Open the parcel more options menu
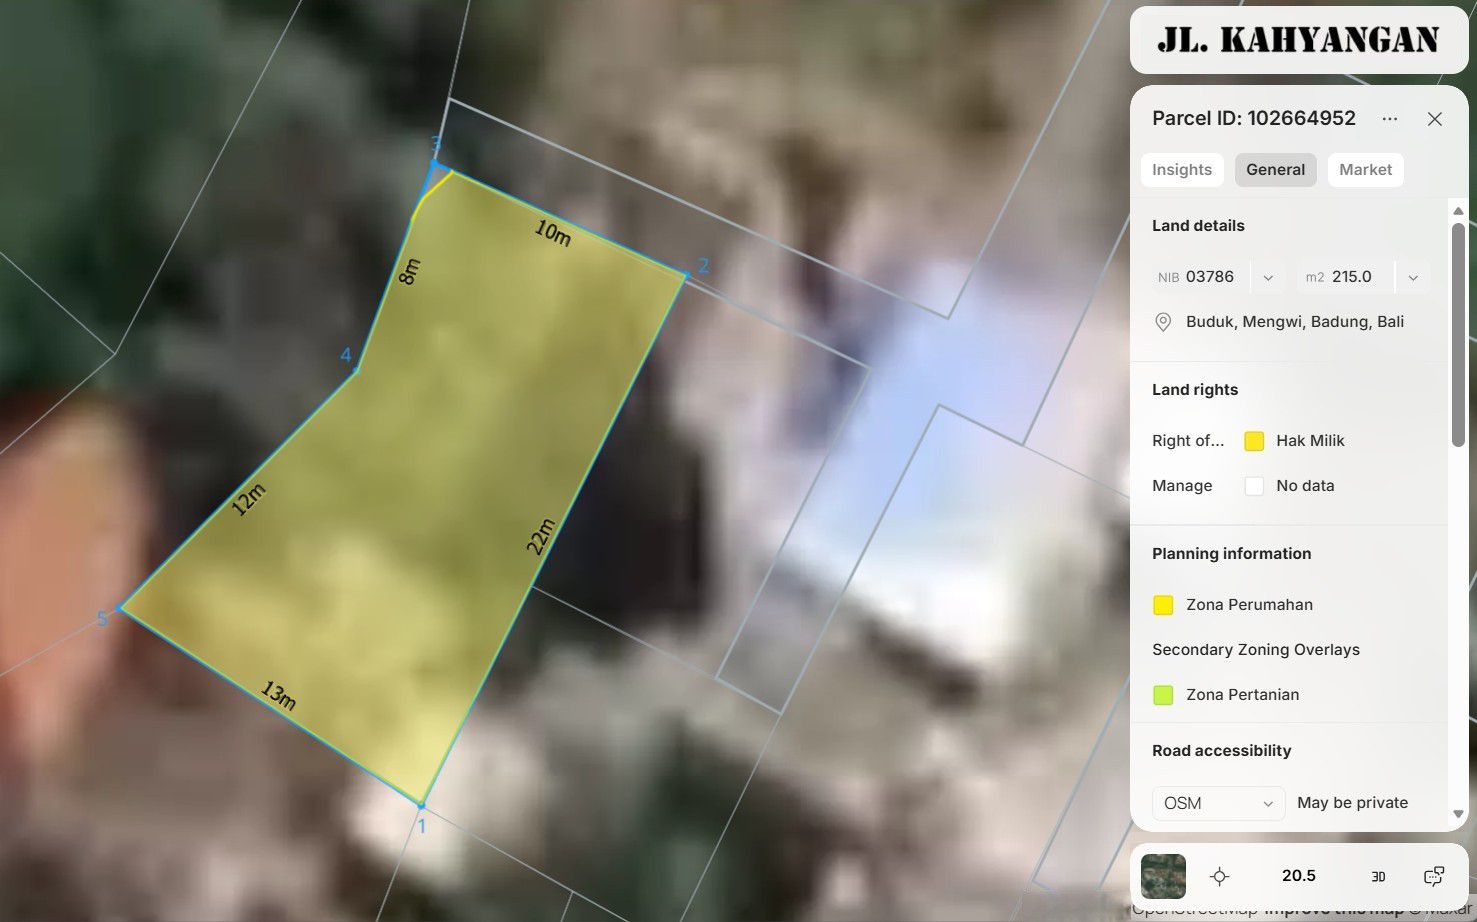This screenshot has height=922, width=1477. [1389, 119]
